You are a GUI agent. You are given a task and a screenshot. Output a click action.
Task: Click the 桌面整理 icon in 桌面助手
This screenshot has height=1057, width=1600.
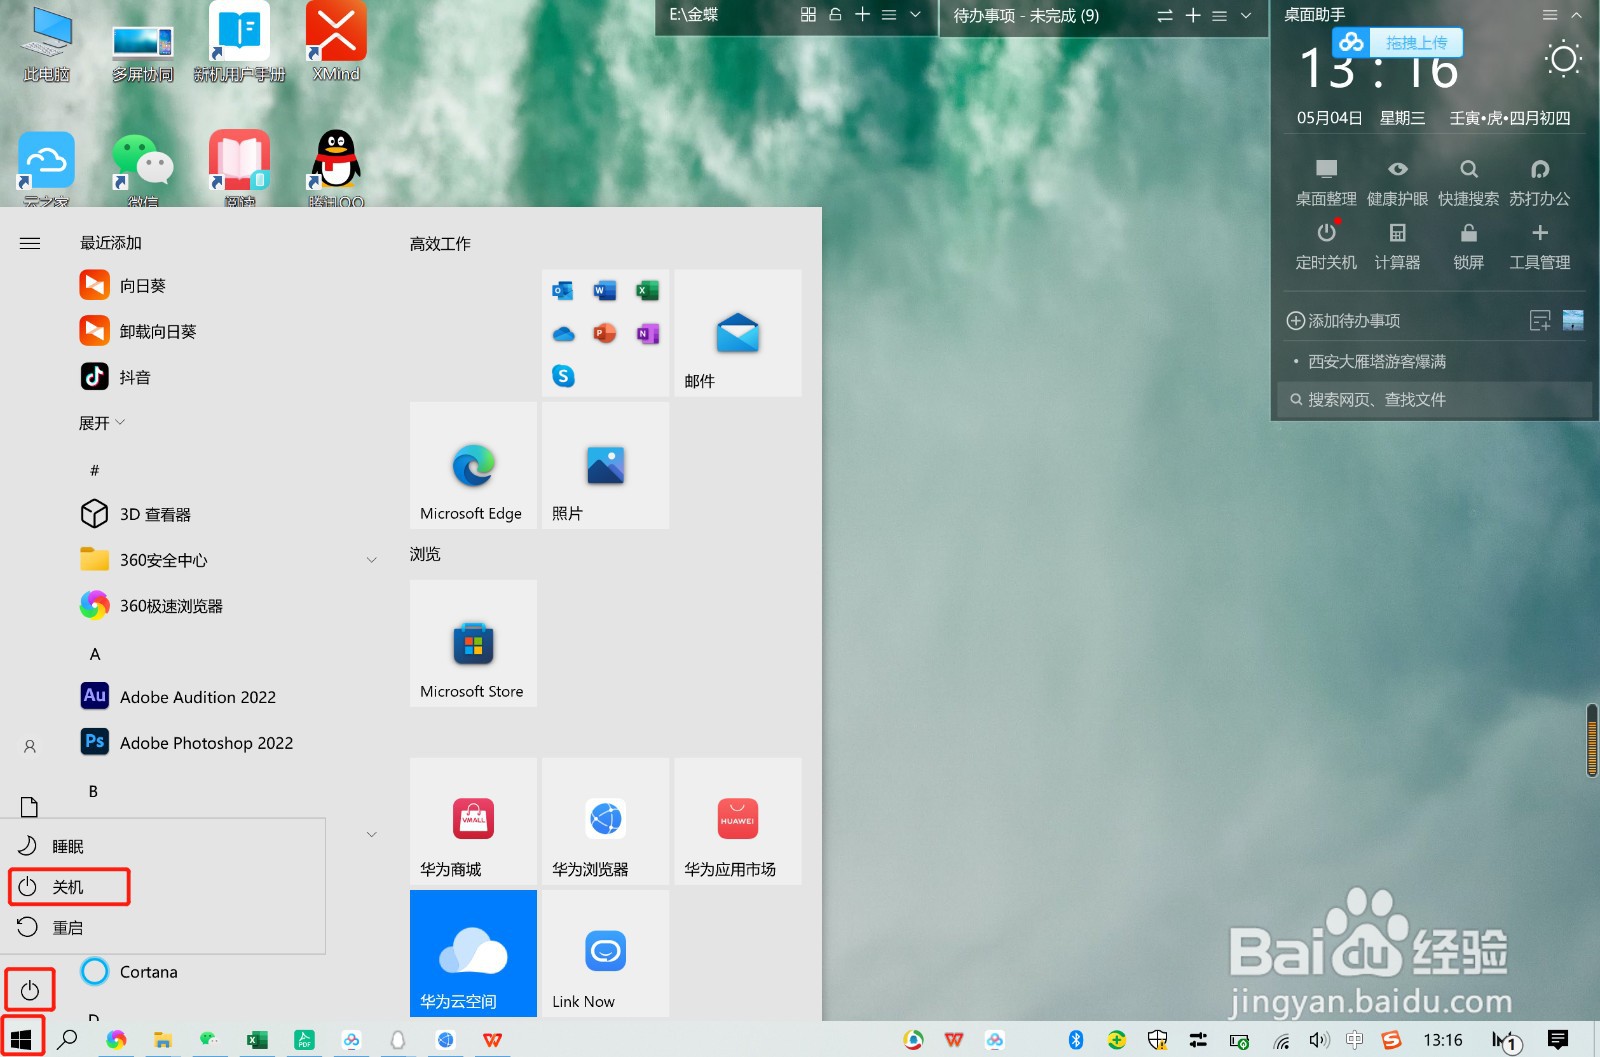1326,169
